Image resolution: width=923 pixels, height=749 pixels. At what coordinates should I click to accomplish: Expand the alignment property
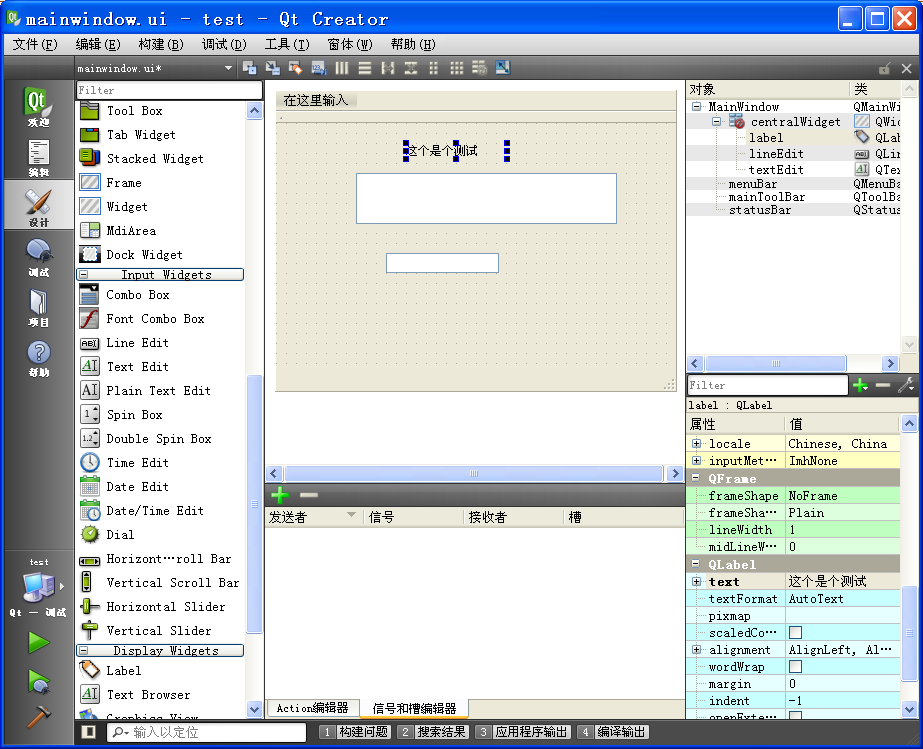[x=696, y=649]
